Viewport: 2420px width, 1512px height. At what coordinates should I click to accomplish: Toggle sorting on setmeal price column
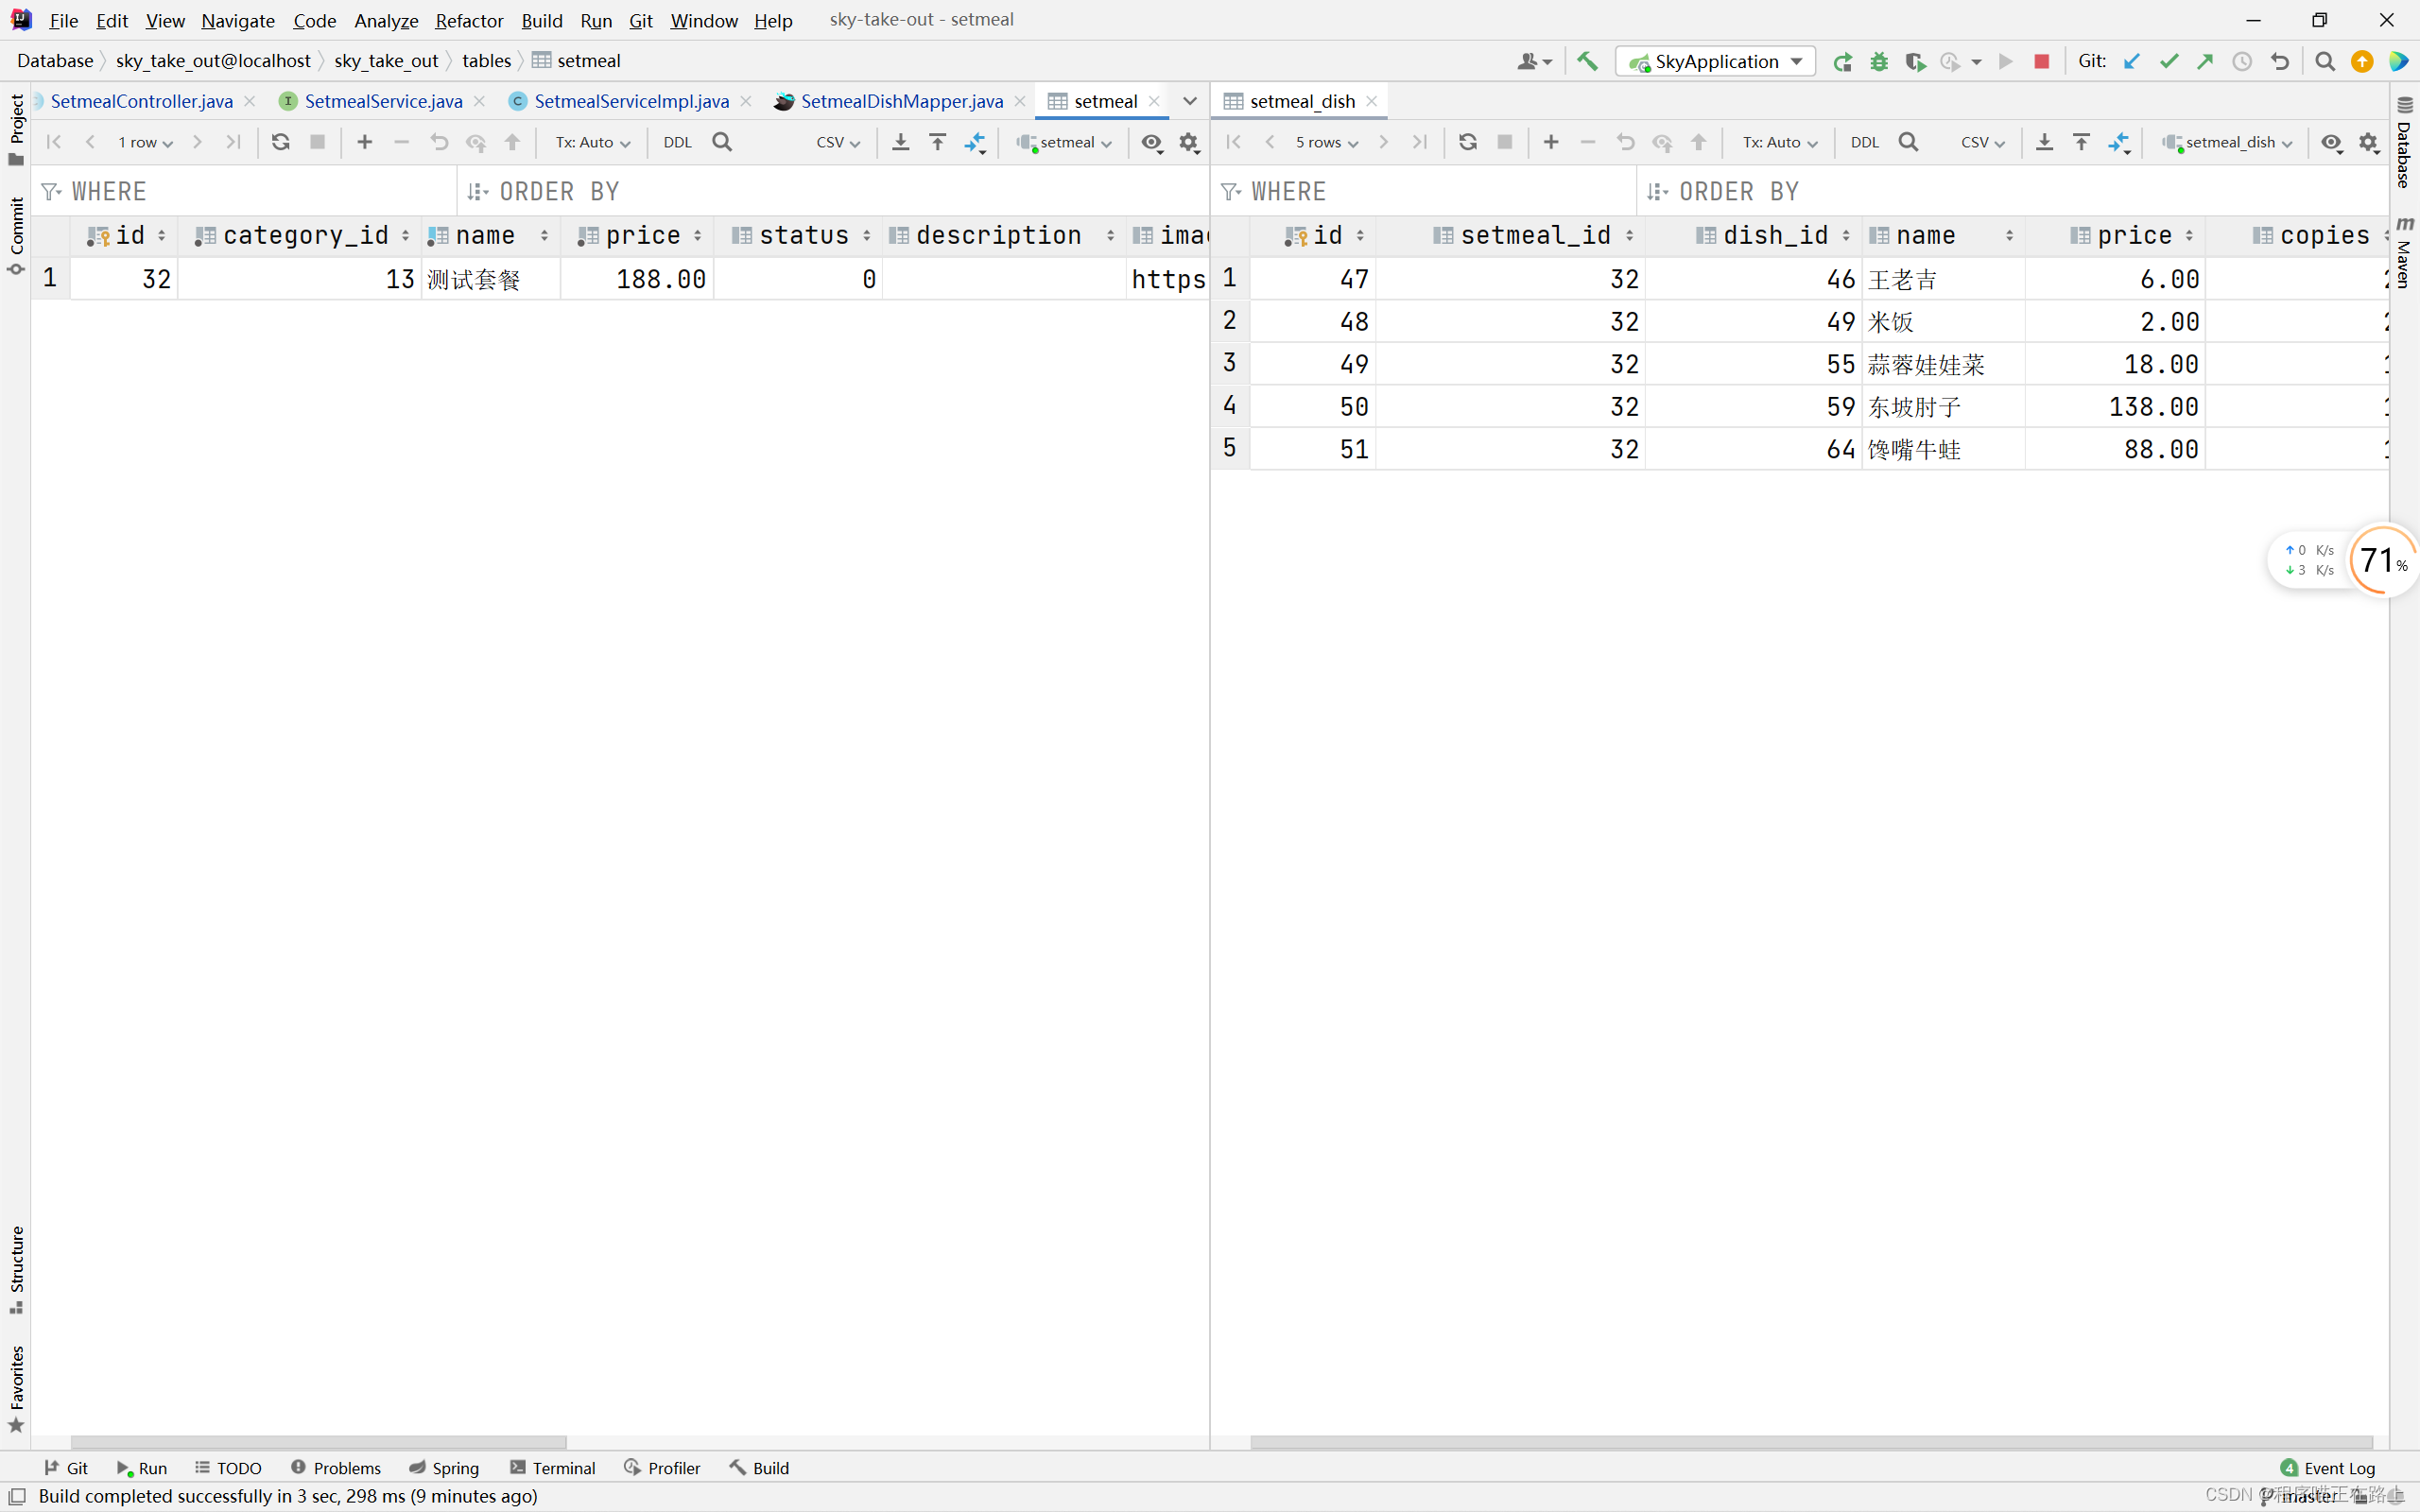[x=697, y=235]
